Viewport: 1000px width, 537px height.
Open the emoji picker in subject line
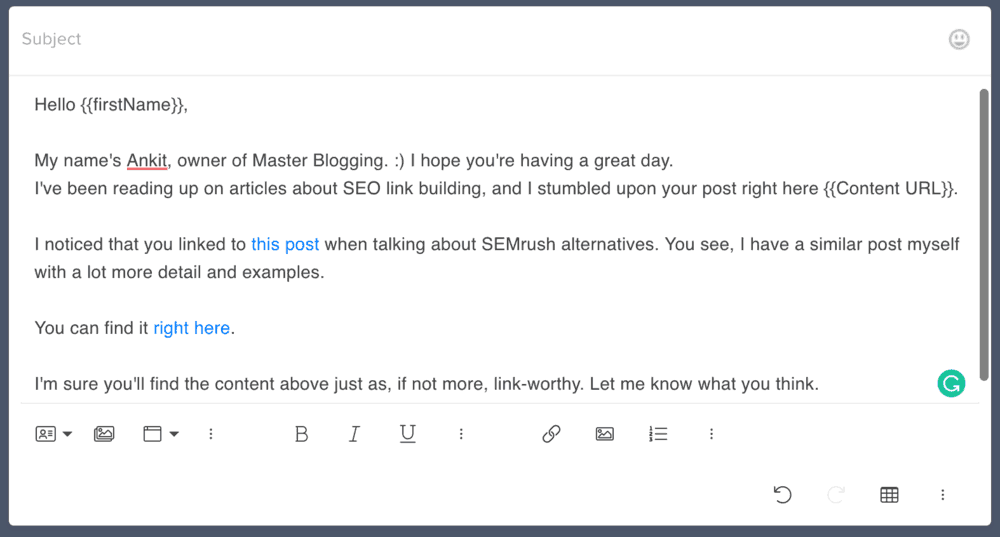(x=959, y=40)
